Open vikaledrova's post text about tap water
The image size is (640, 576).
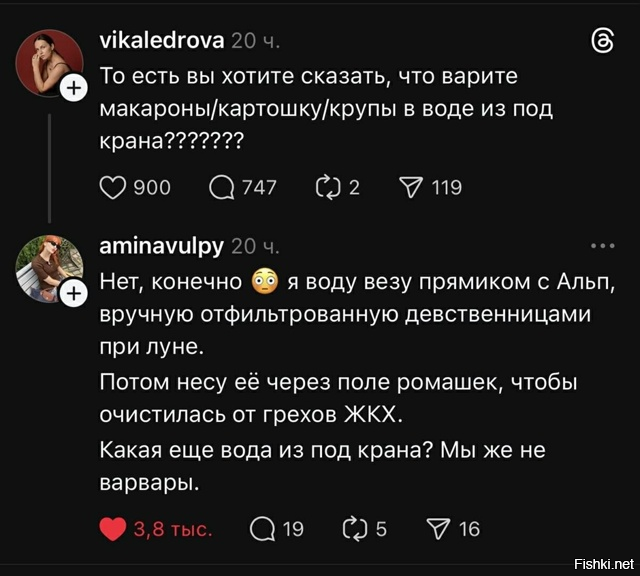tap(325, 108)
